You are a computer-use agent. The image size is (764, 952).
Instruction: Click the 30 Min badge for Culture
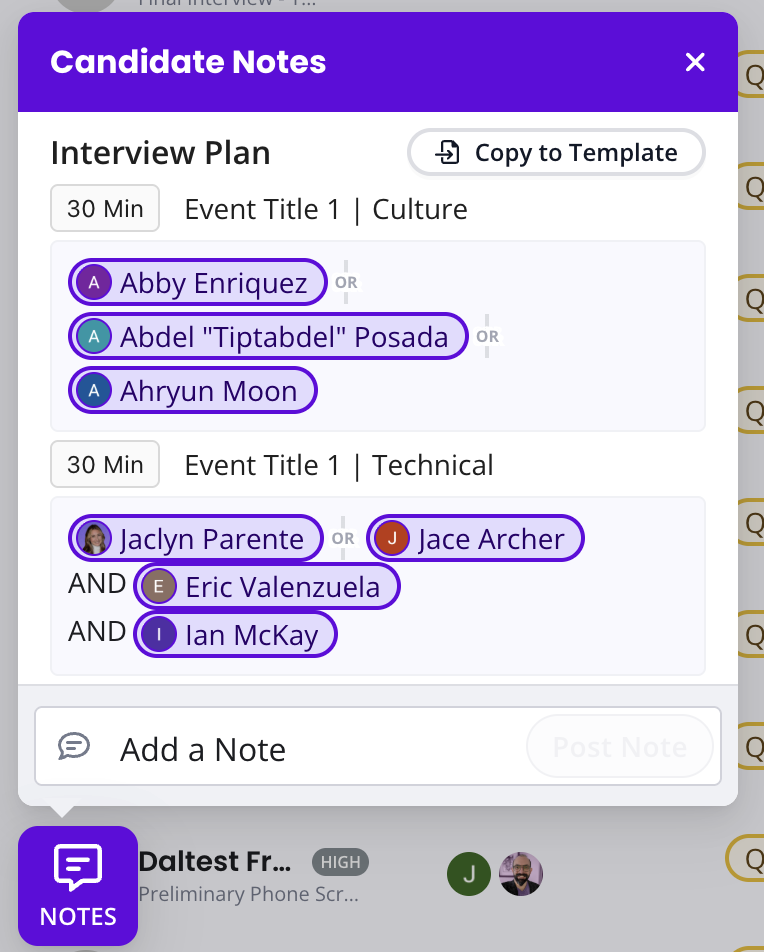click(x=105, y=209)
